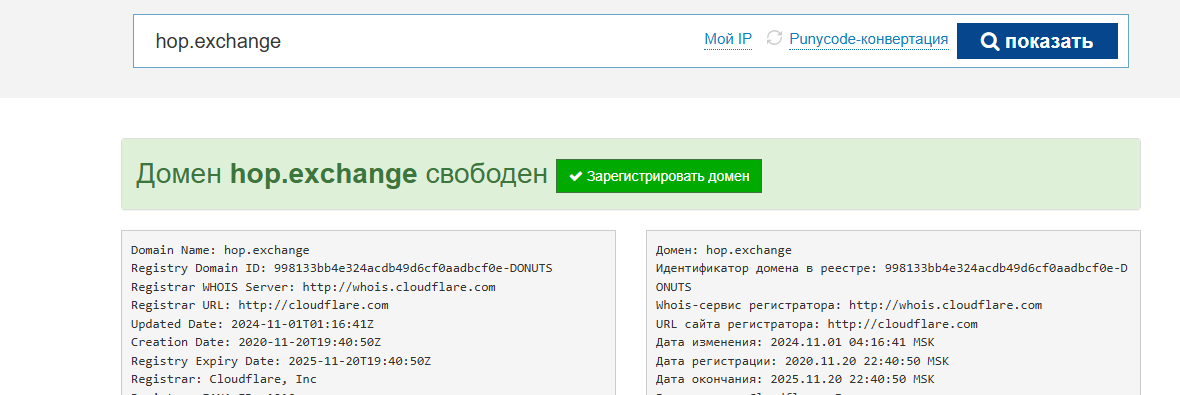Select the line Domain Name: hop.exchange
1180x395 pixels.
220,250
